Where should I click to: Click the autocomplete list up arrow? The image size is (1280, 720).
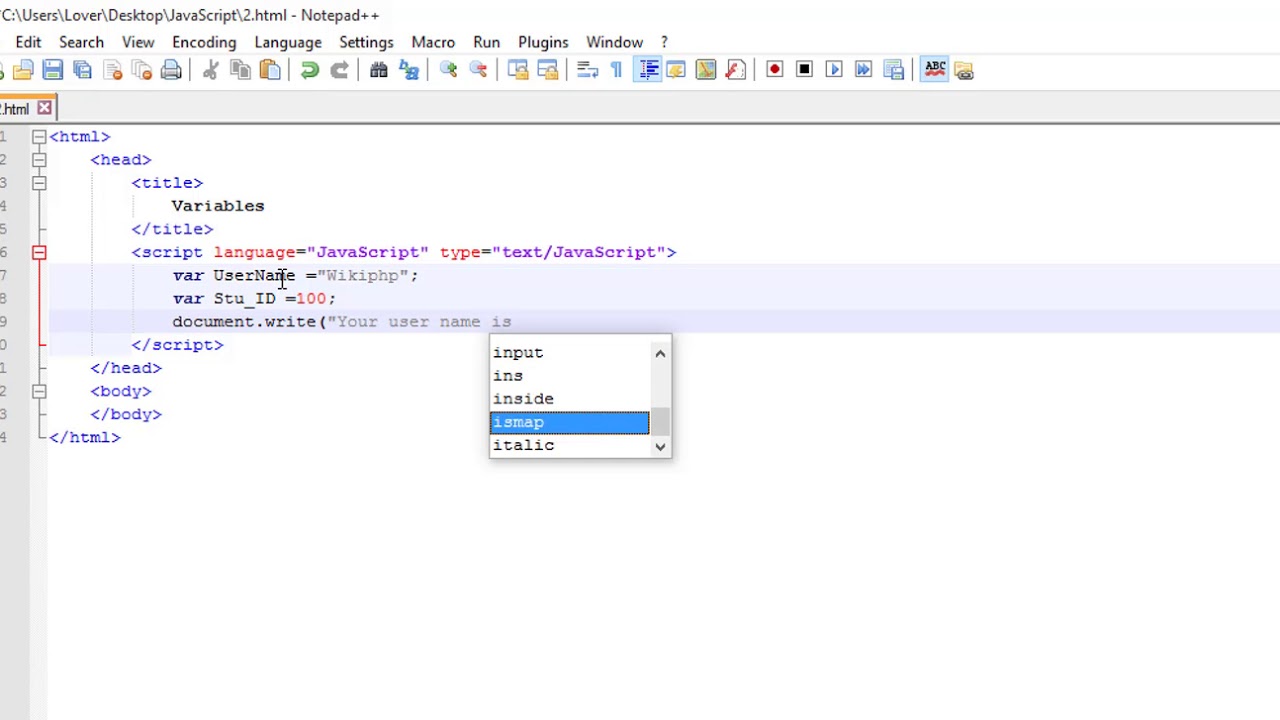tap(660, 353)
